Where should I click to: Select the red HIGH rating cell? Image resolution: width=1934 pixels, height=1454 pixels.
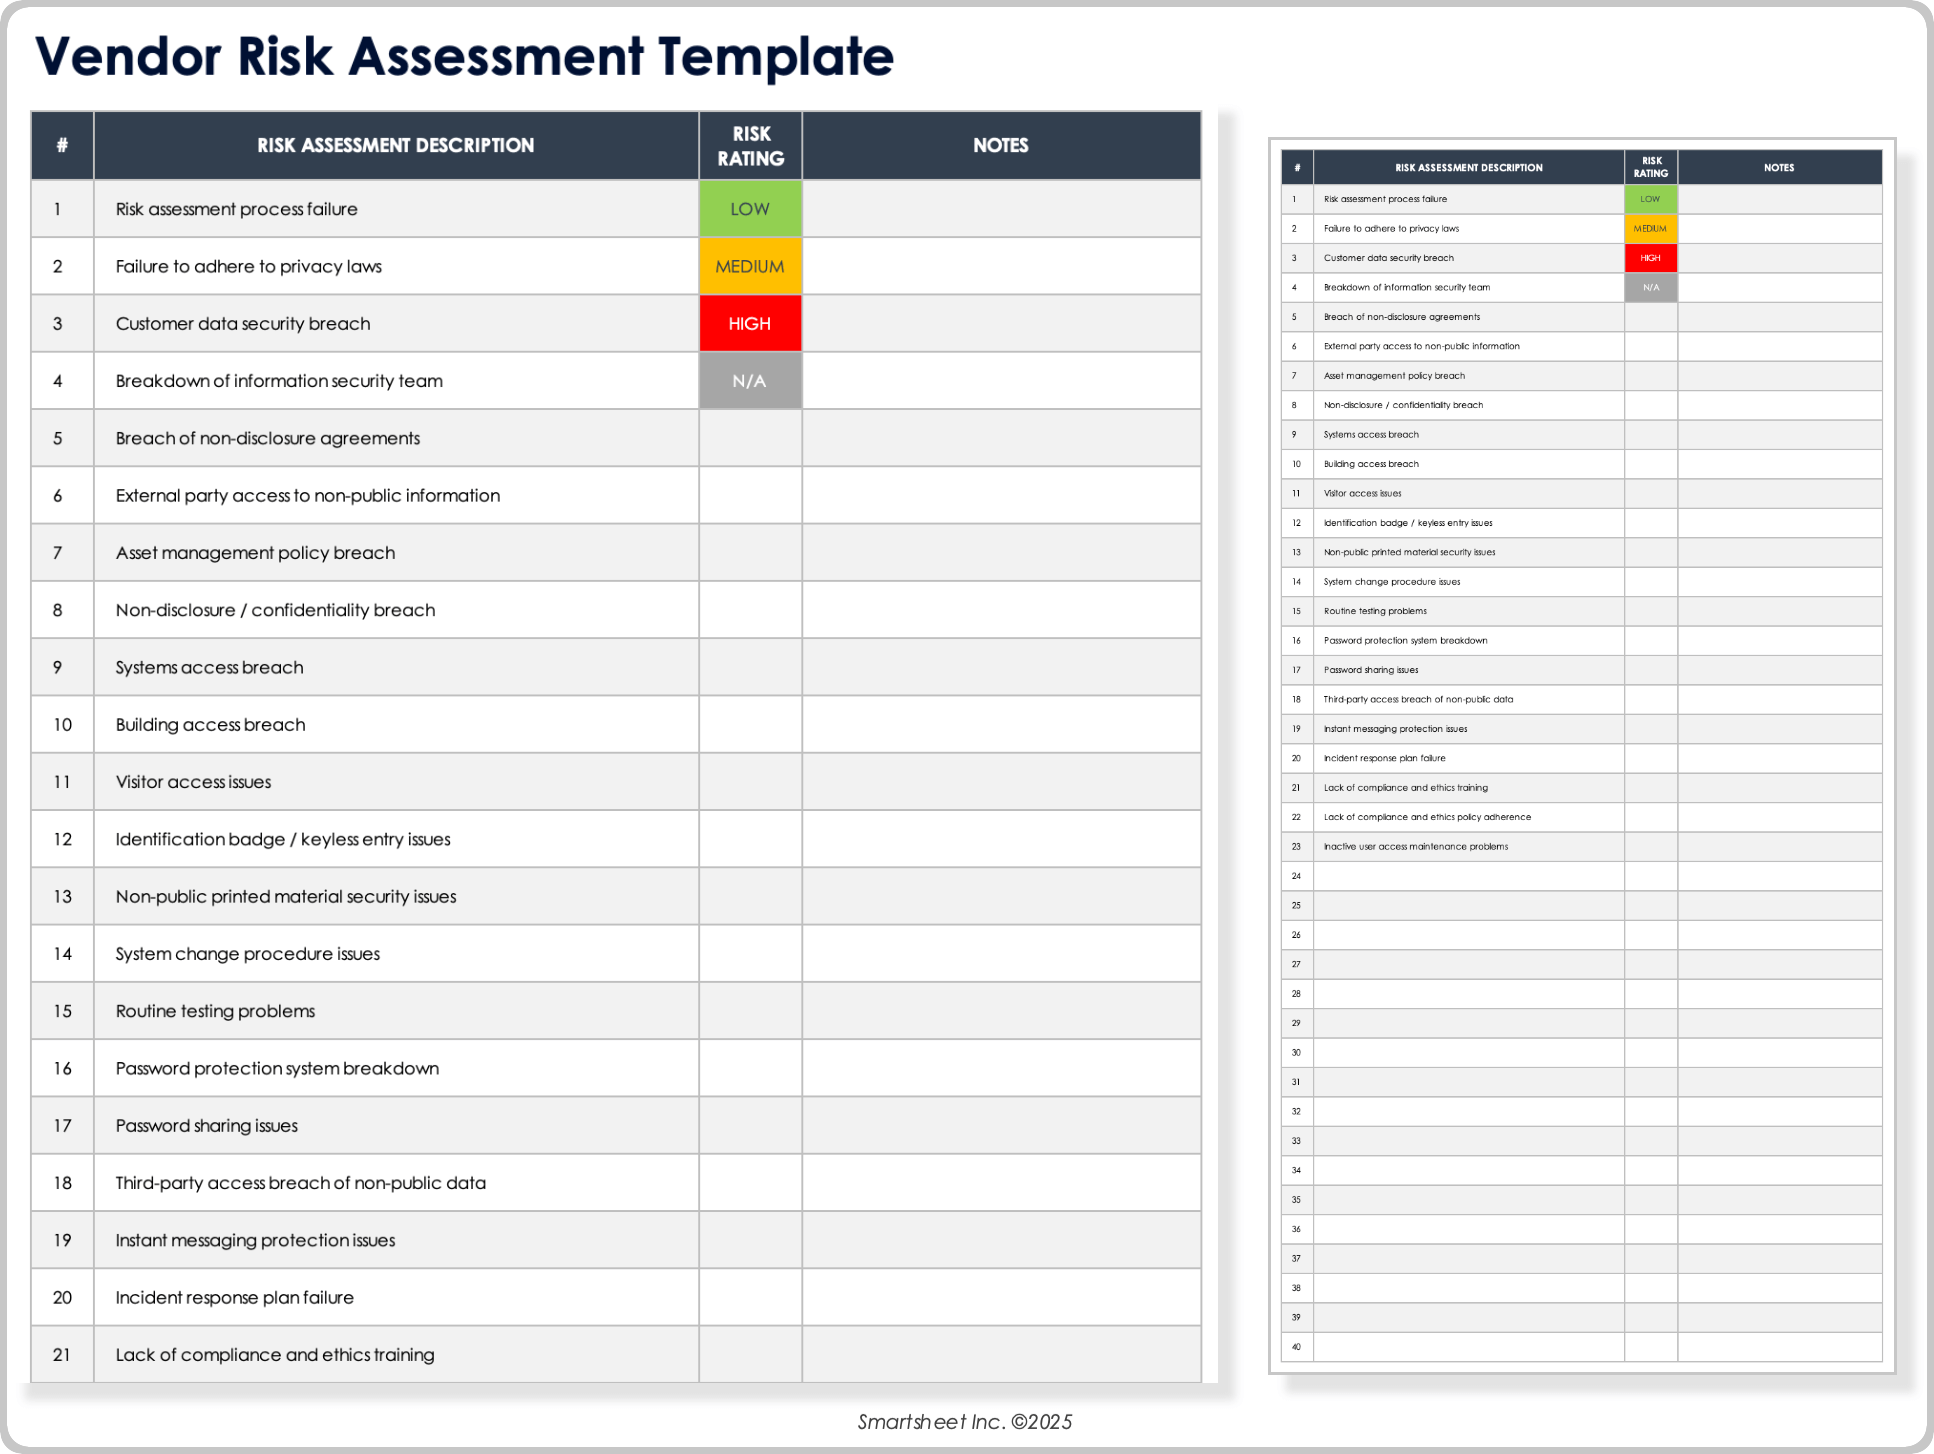(749, 323)
